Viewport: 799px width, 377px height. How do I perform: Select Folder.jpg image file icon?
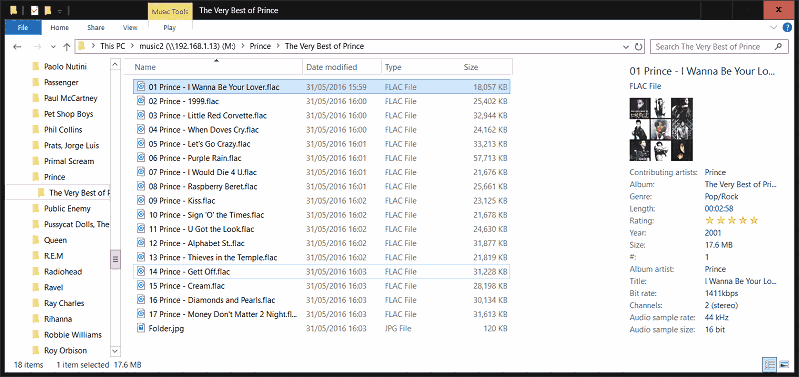(x=141, y=329)
